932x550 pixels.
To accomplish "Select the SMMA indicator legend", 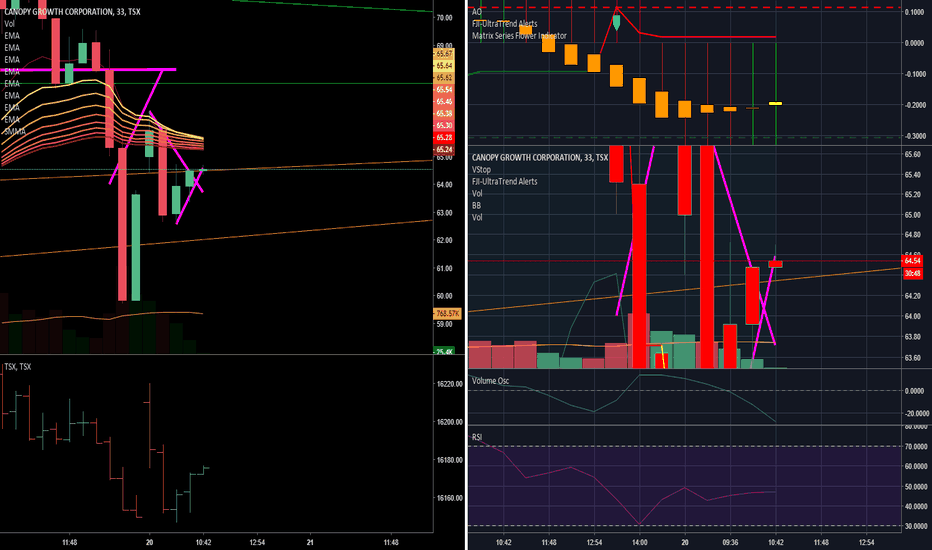I will [x=14, y=131].
